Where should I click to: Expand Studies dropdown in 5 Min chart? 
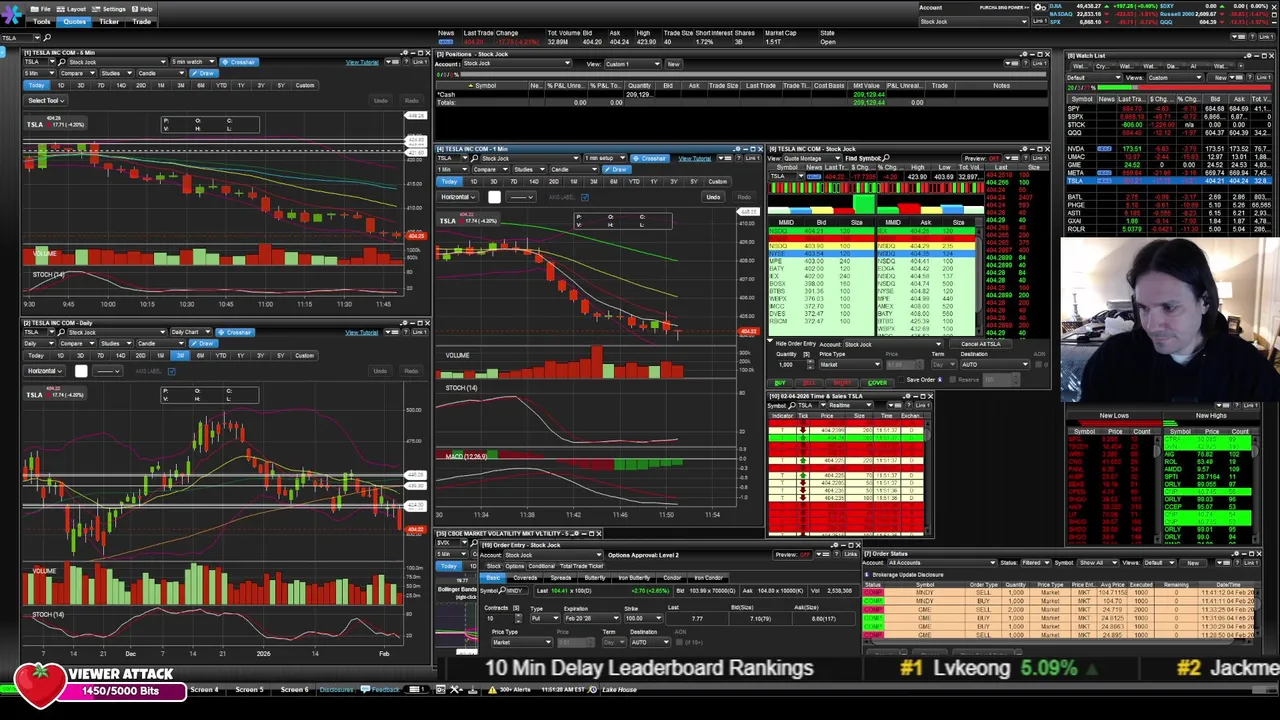point(116,73)
